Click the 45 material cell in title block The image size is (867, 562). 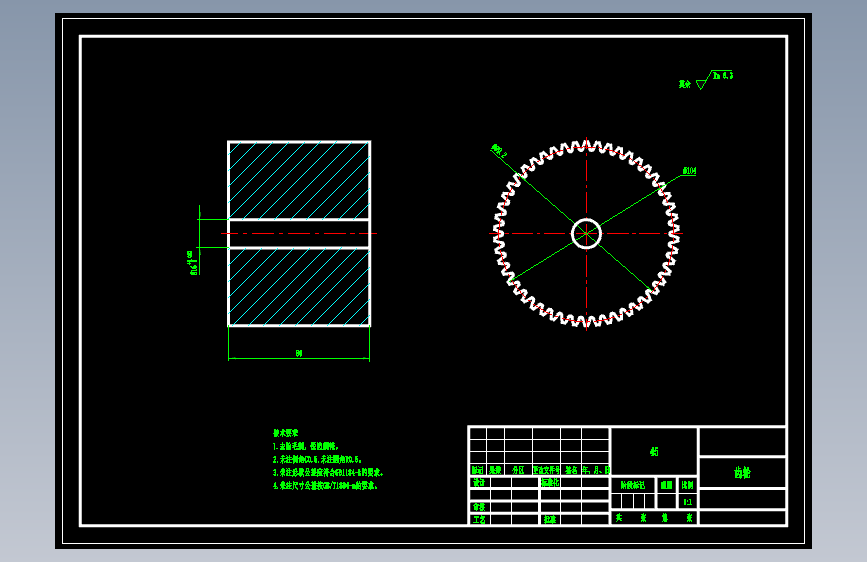(x=654, y=451)
